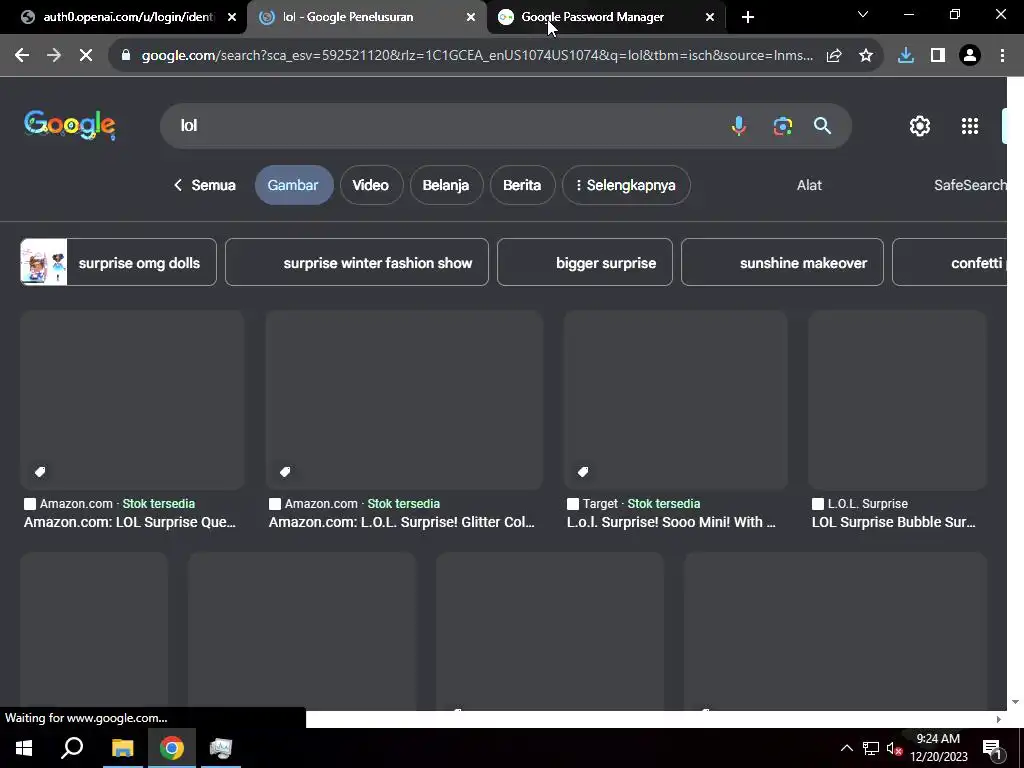The width and height of the screenshot is (1024, 768).
Task: Select the confetti suggestion chip
Action: tap(950, 263)
